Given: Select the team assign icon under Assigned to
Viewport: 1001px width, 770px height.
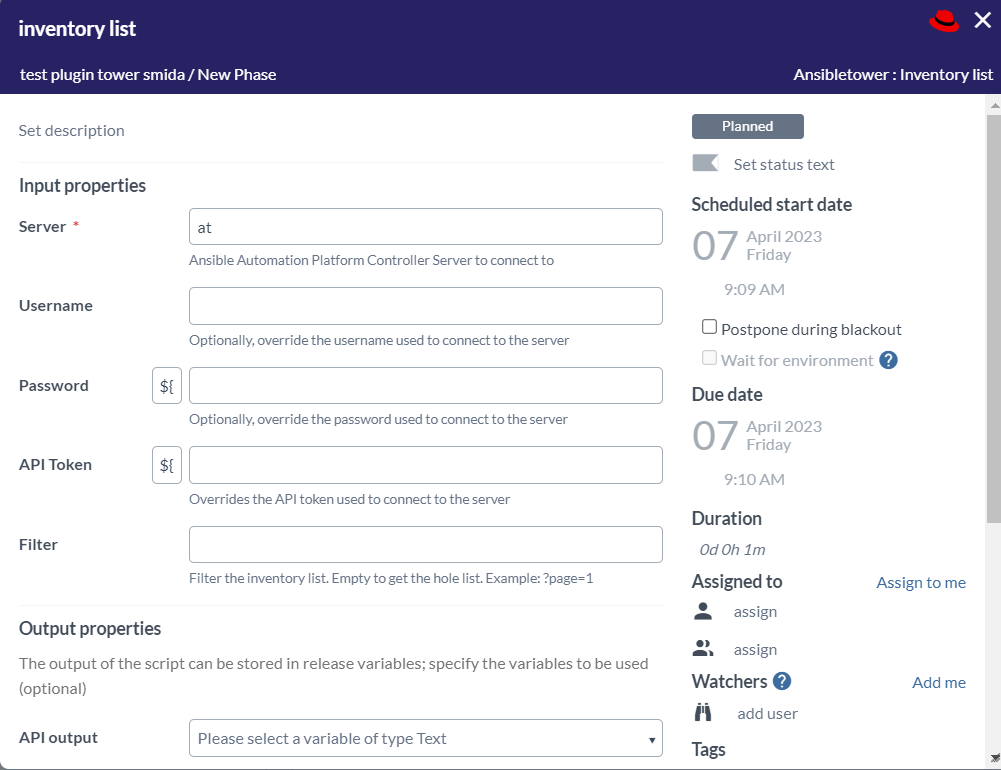Looking at the screenshot, I should (x=703, y=648).
